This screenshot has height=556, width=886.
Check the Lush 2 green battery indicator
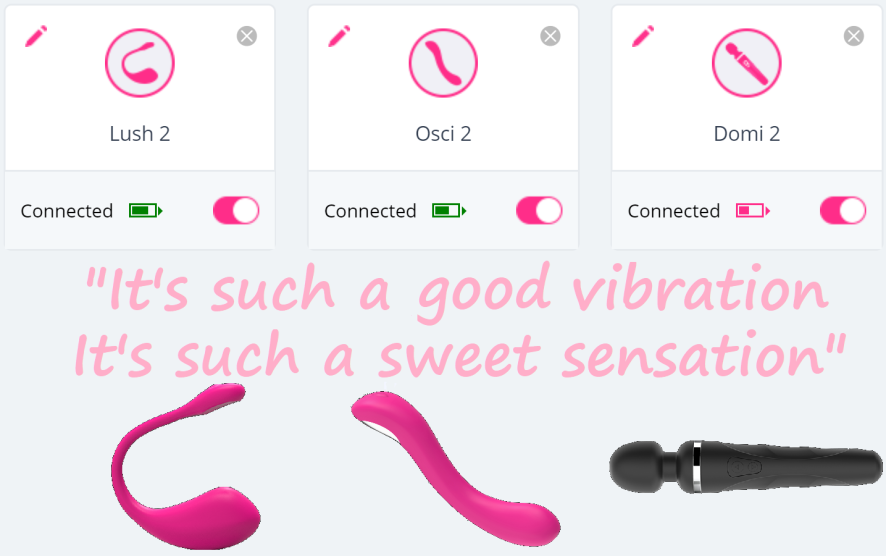coord(146,211)
